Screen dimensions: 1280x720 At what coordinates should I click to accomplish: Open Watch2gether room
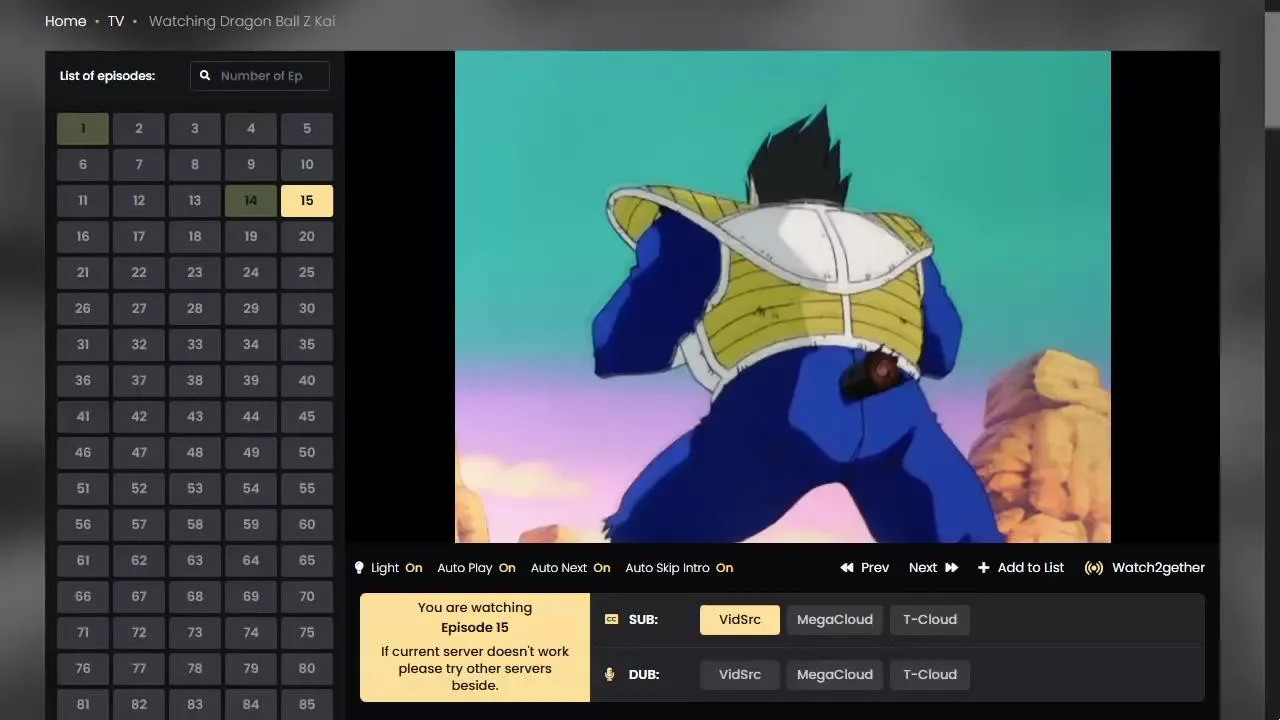click(x=1145, y=568)
